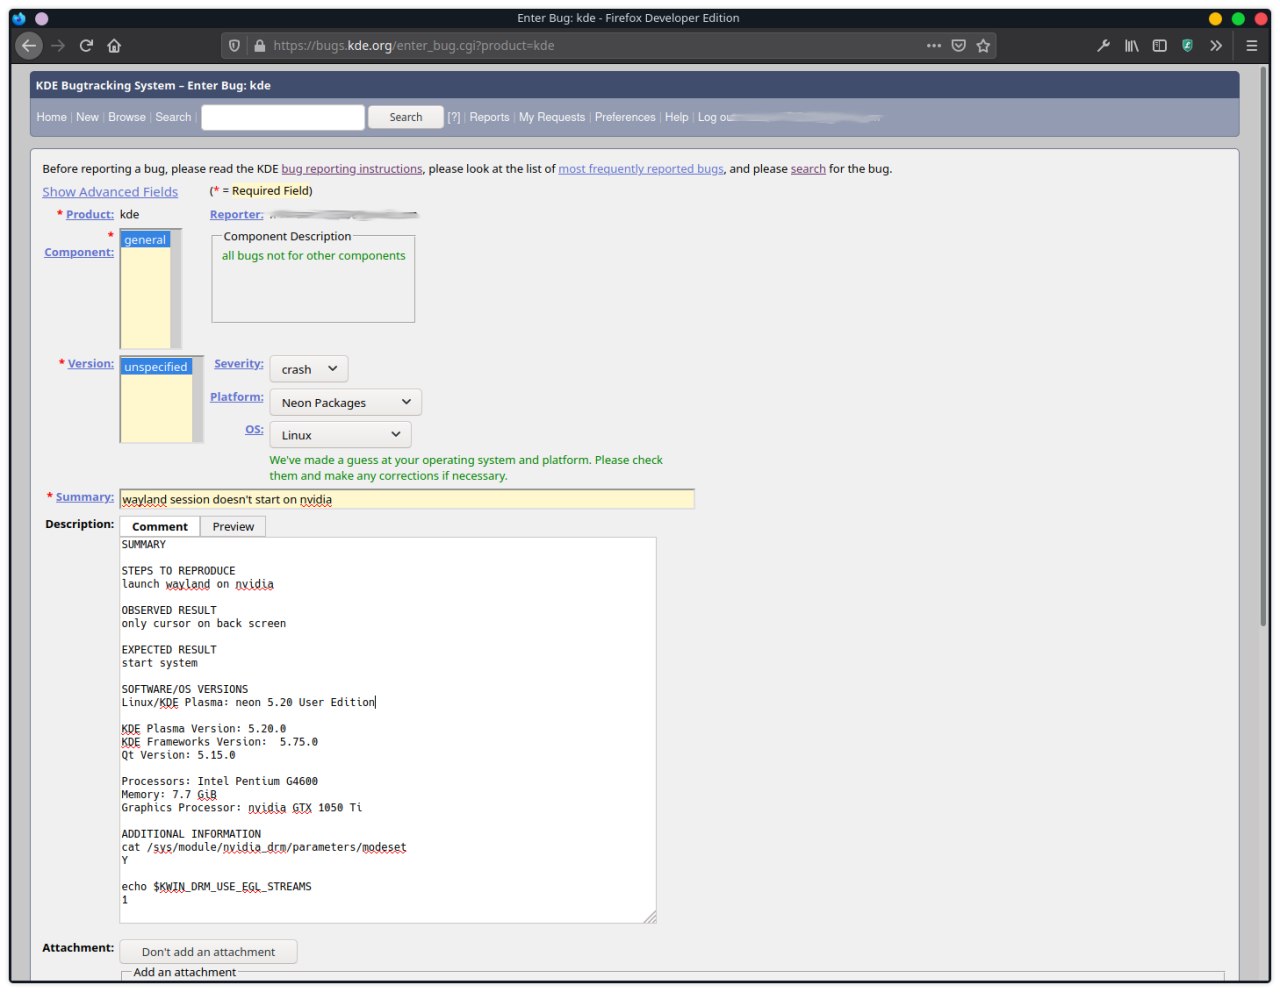Open Home in the Bugzilla navigation bar

52,117
